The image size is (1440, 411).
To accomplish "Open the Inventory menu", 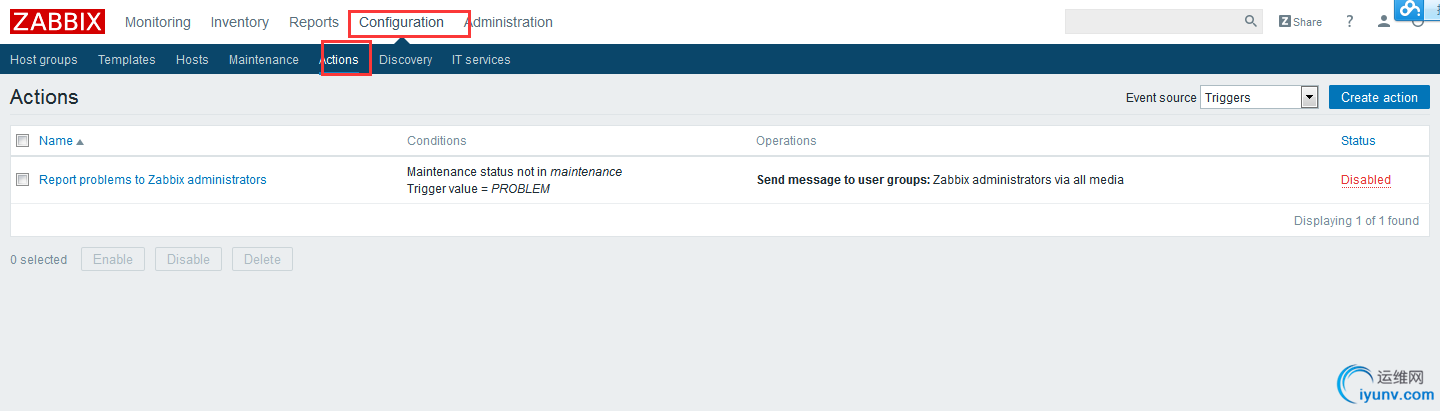I will (x=239, y=22).
